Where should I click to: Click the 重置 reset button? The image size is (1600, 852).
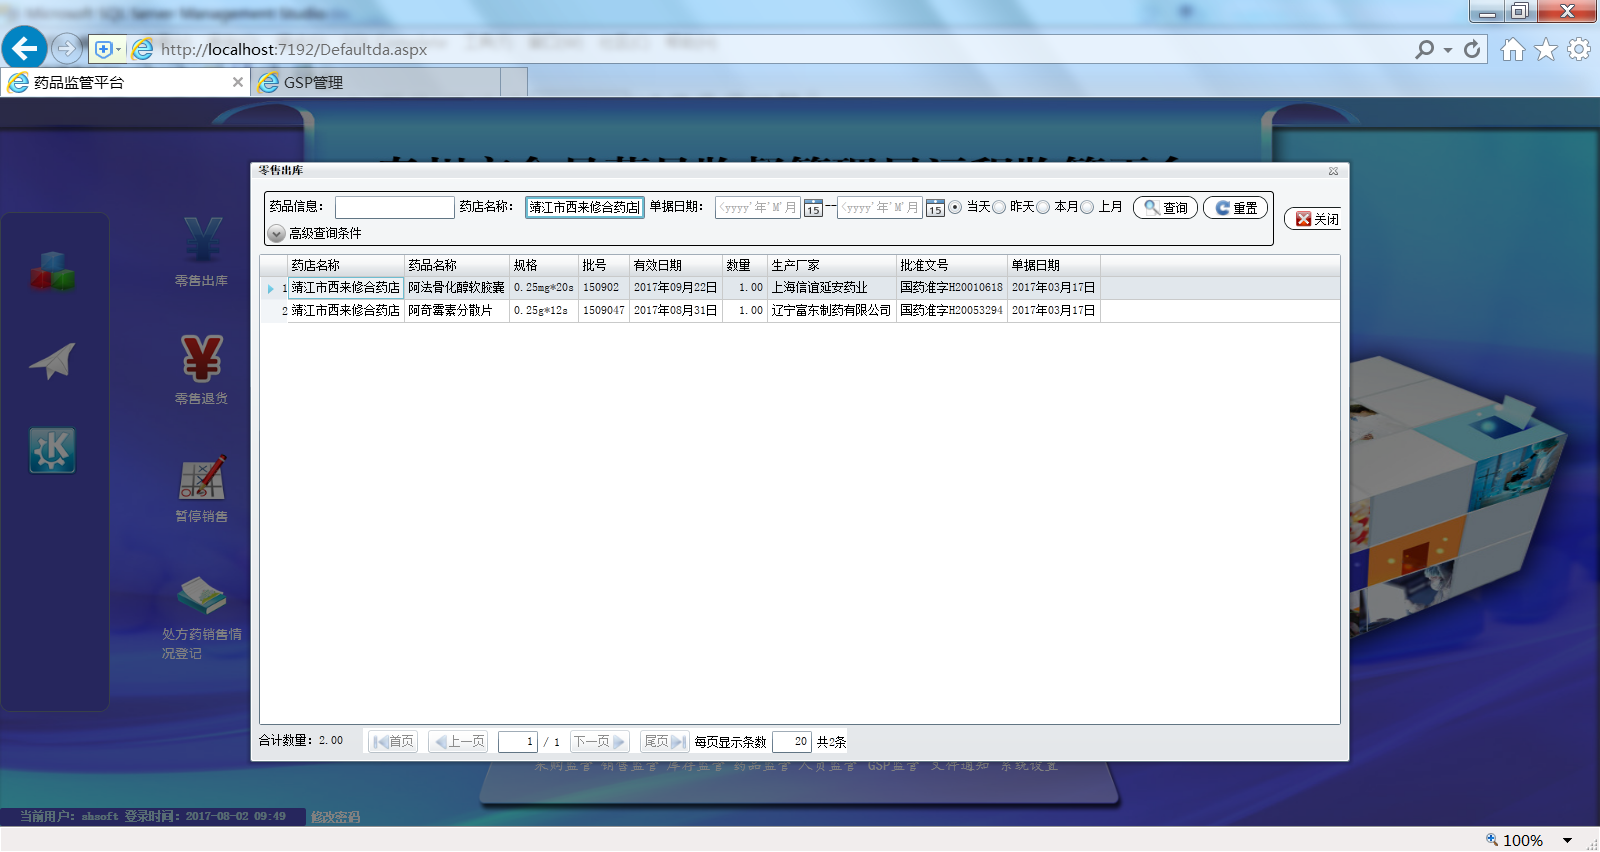coord(1235,207)
